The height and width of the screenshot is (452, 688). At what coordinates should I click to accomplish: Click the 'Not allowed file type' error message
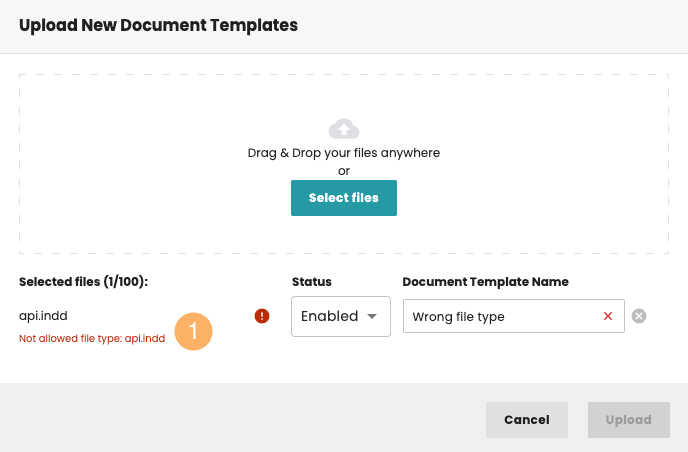[92, 339]
